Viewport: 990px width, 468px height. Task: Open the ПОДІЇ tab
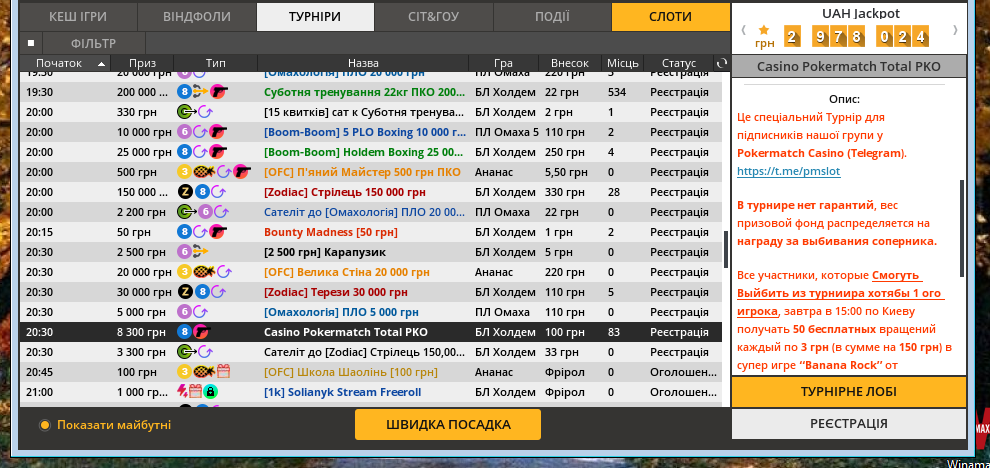pos(552,17)
